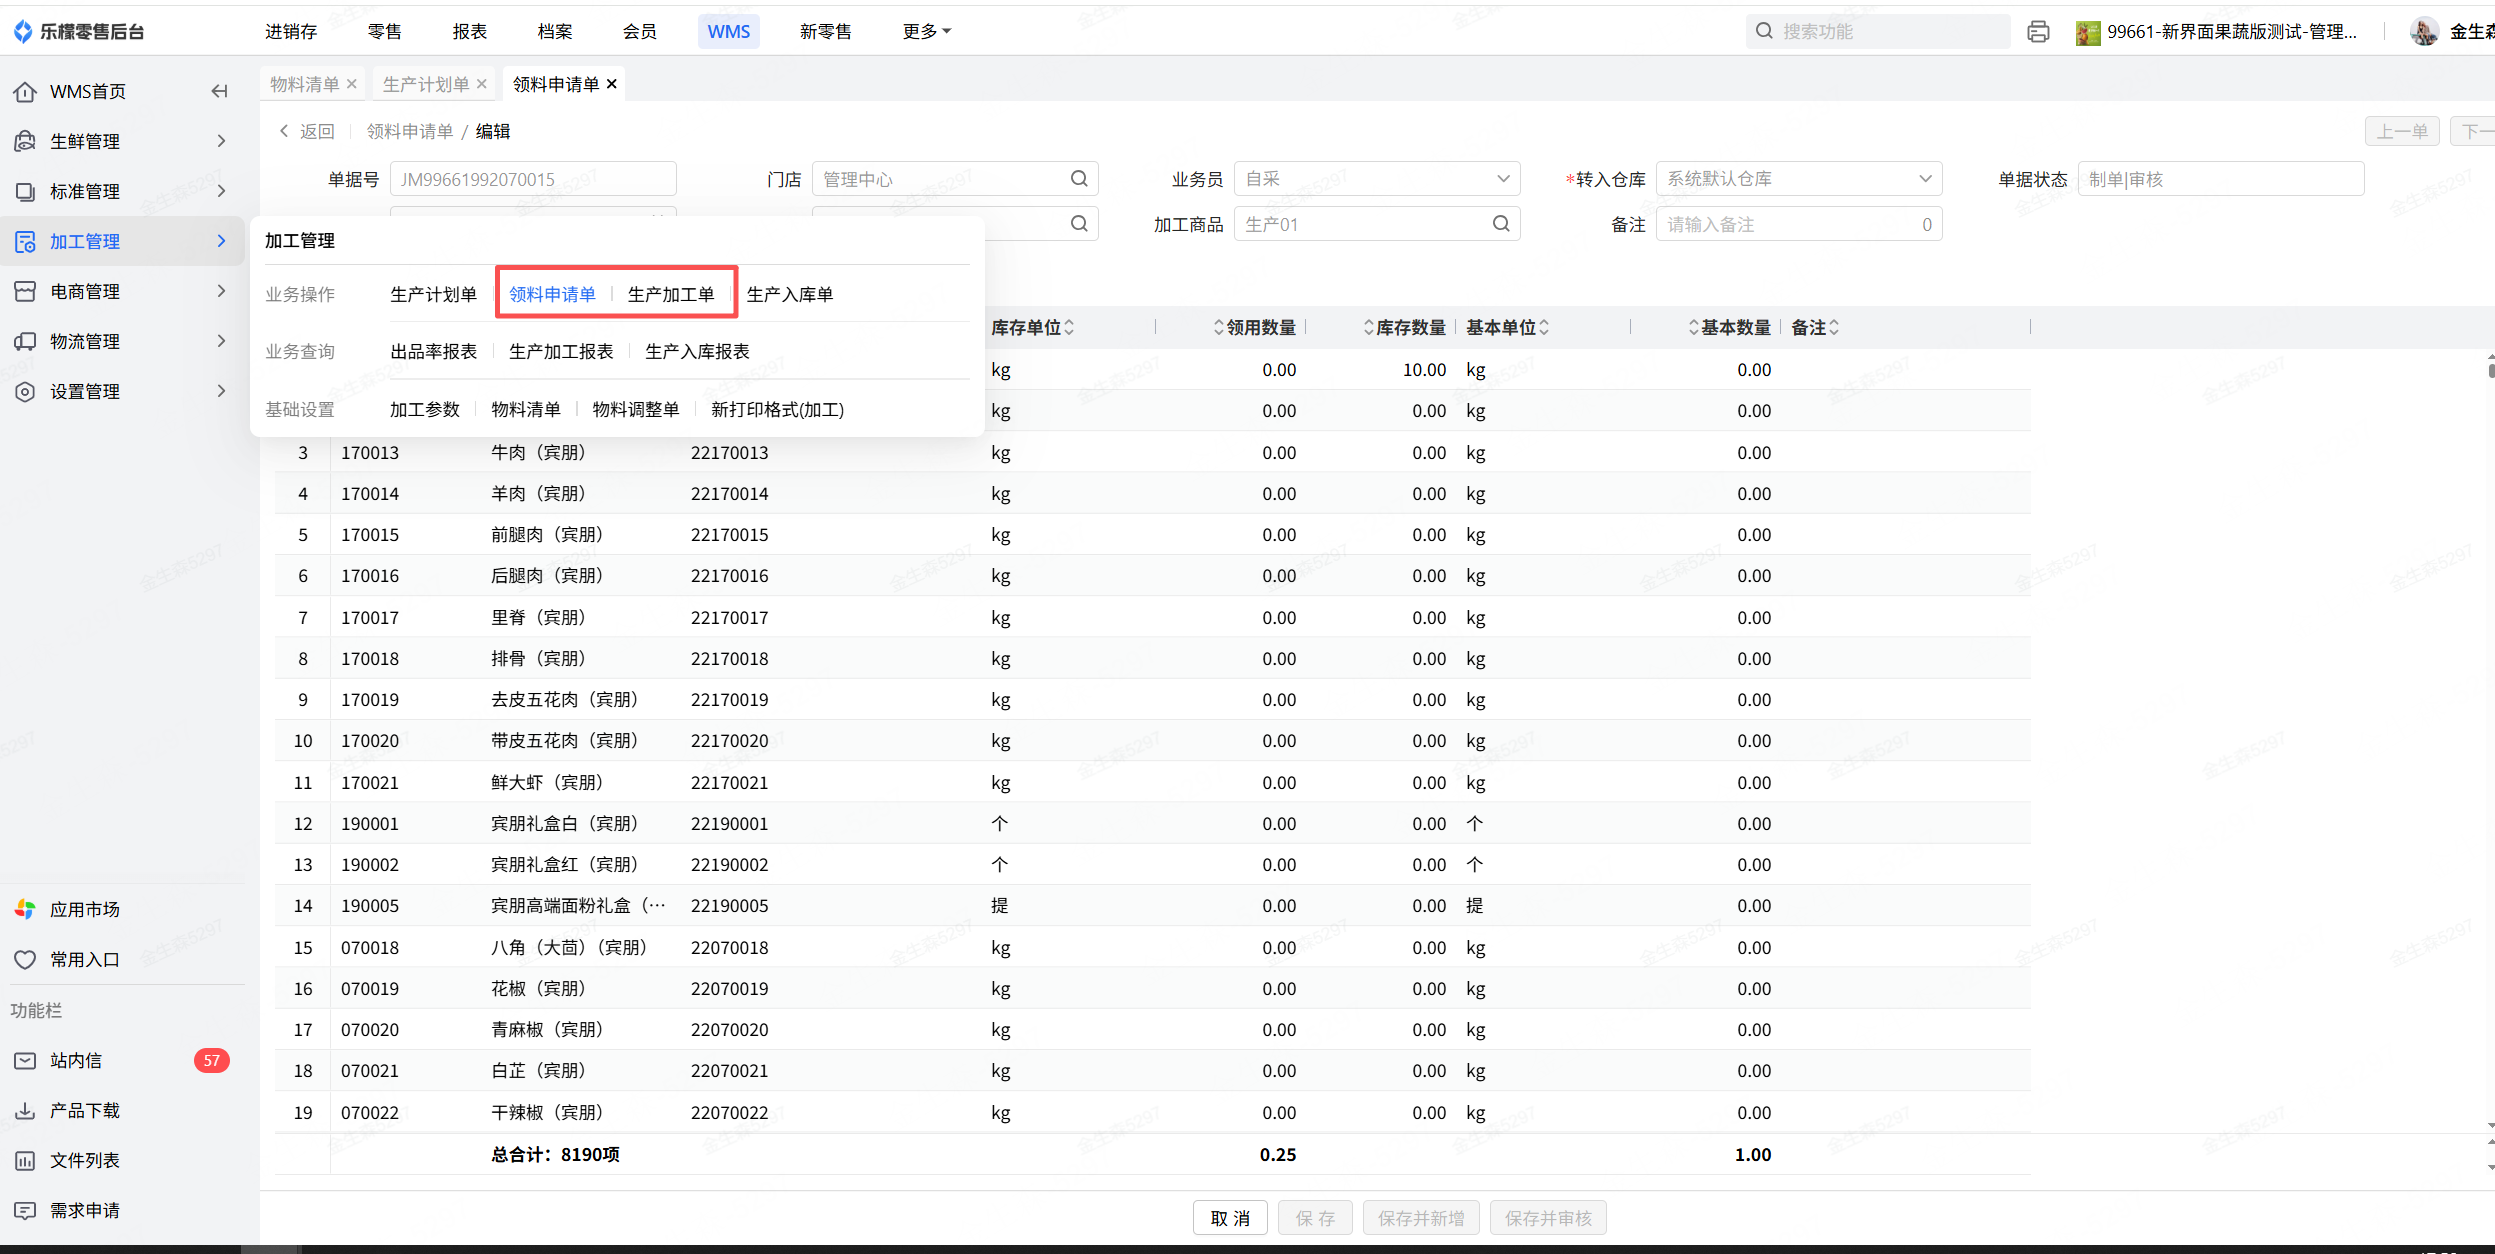This screenshot has height=1254, width=2495.
Task: Collapse the sidebar with the arrow icon
Action: (219, 91)
